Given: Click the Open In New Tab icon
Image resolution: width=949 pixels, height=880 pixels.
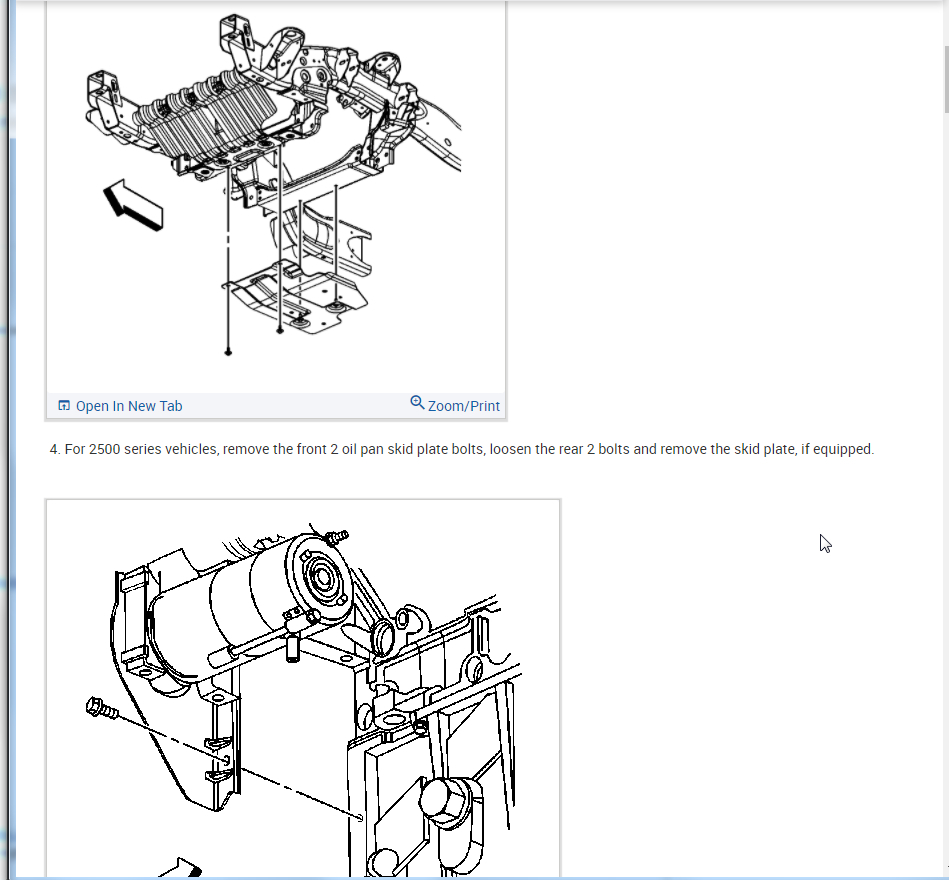Looking at the screenshot, I should pyautogui.click(x=64, y=406).
